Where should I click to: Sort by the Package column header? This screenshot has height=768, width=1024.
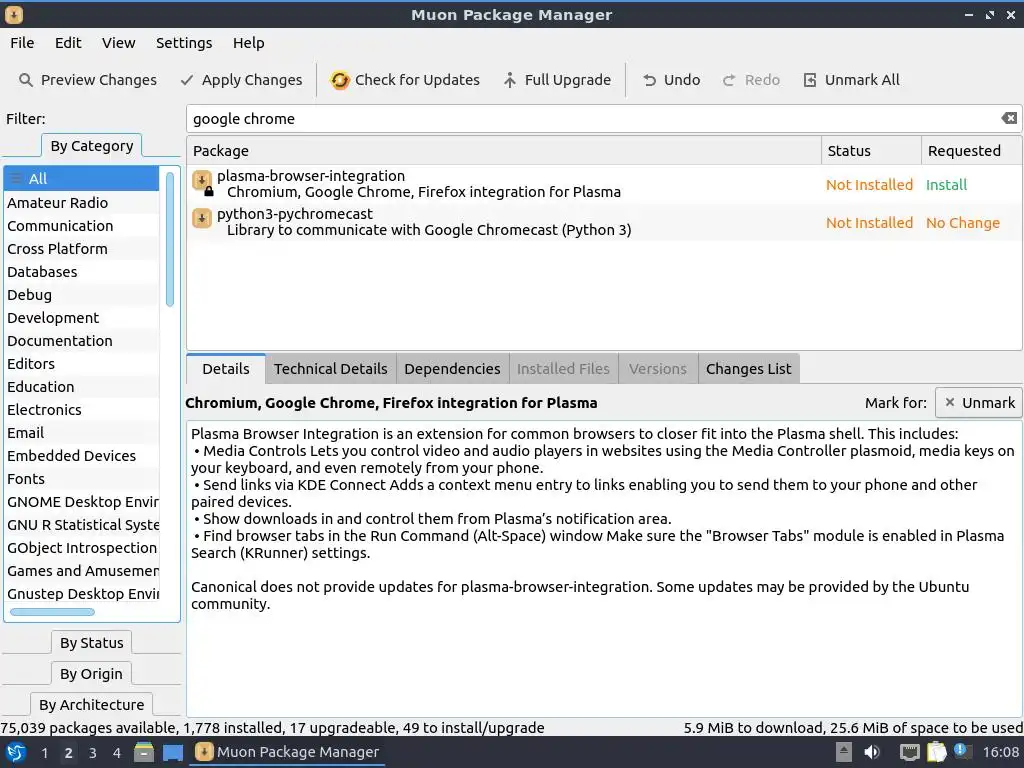504,151
